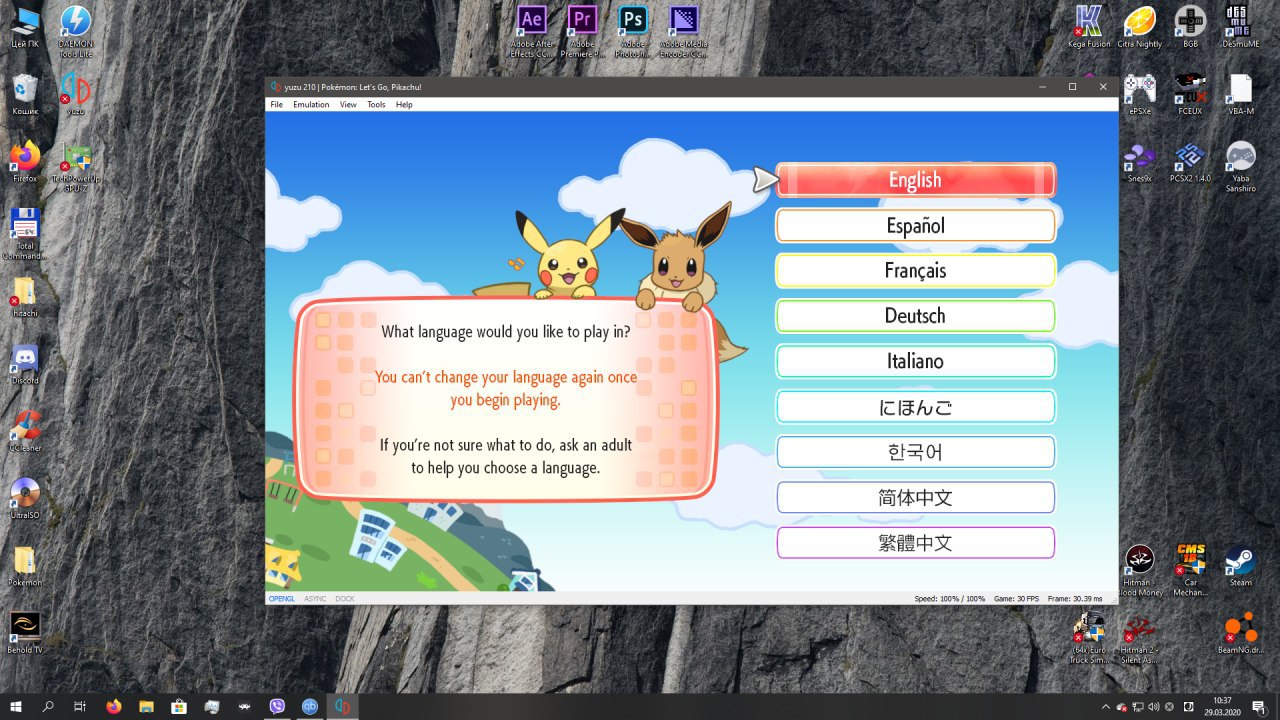Open Task View on the taskbar
Viewport: 1280px width, 720px height.
point(80,706)
